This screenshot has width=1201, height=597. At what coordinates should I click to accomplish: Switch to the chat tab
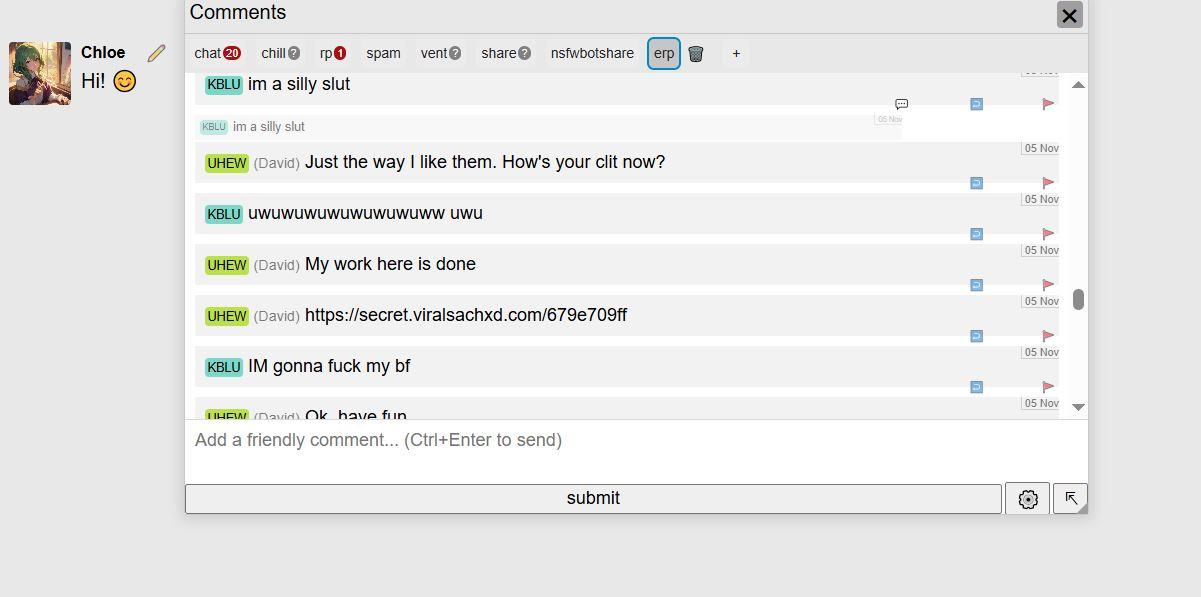[217, 54]
